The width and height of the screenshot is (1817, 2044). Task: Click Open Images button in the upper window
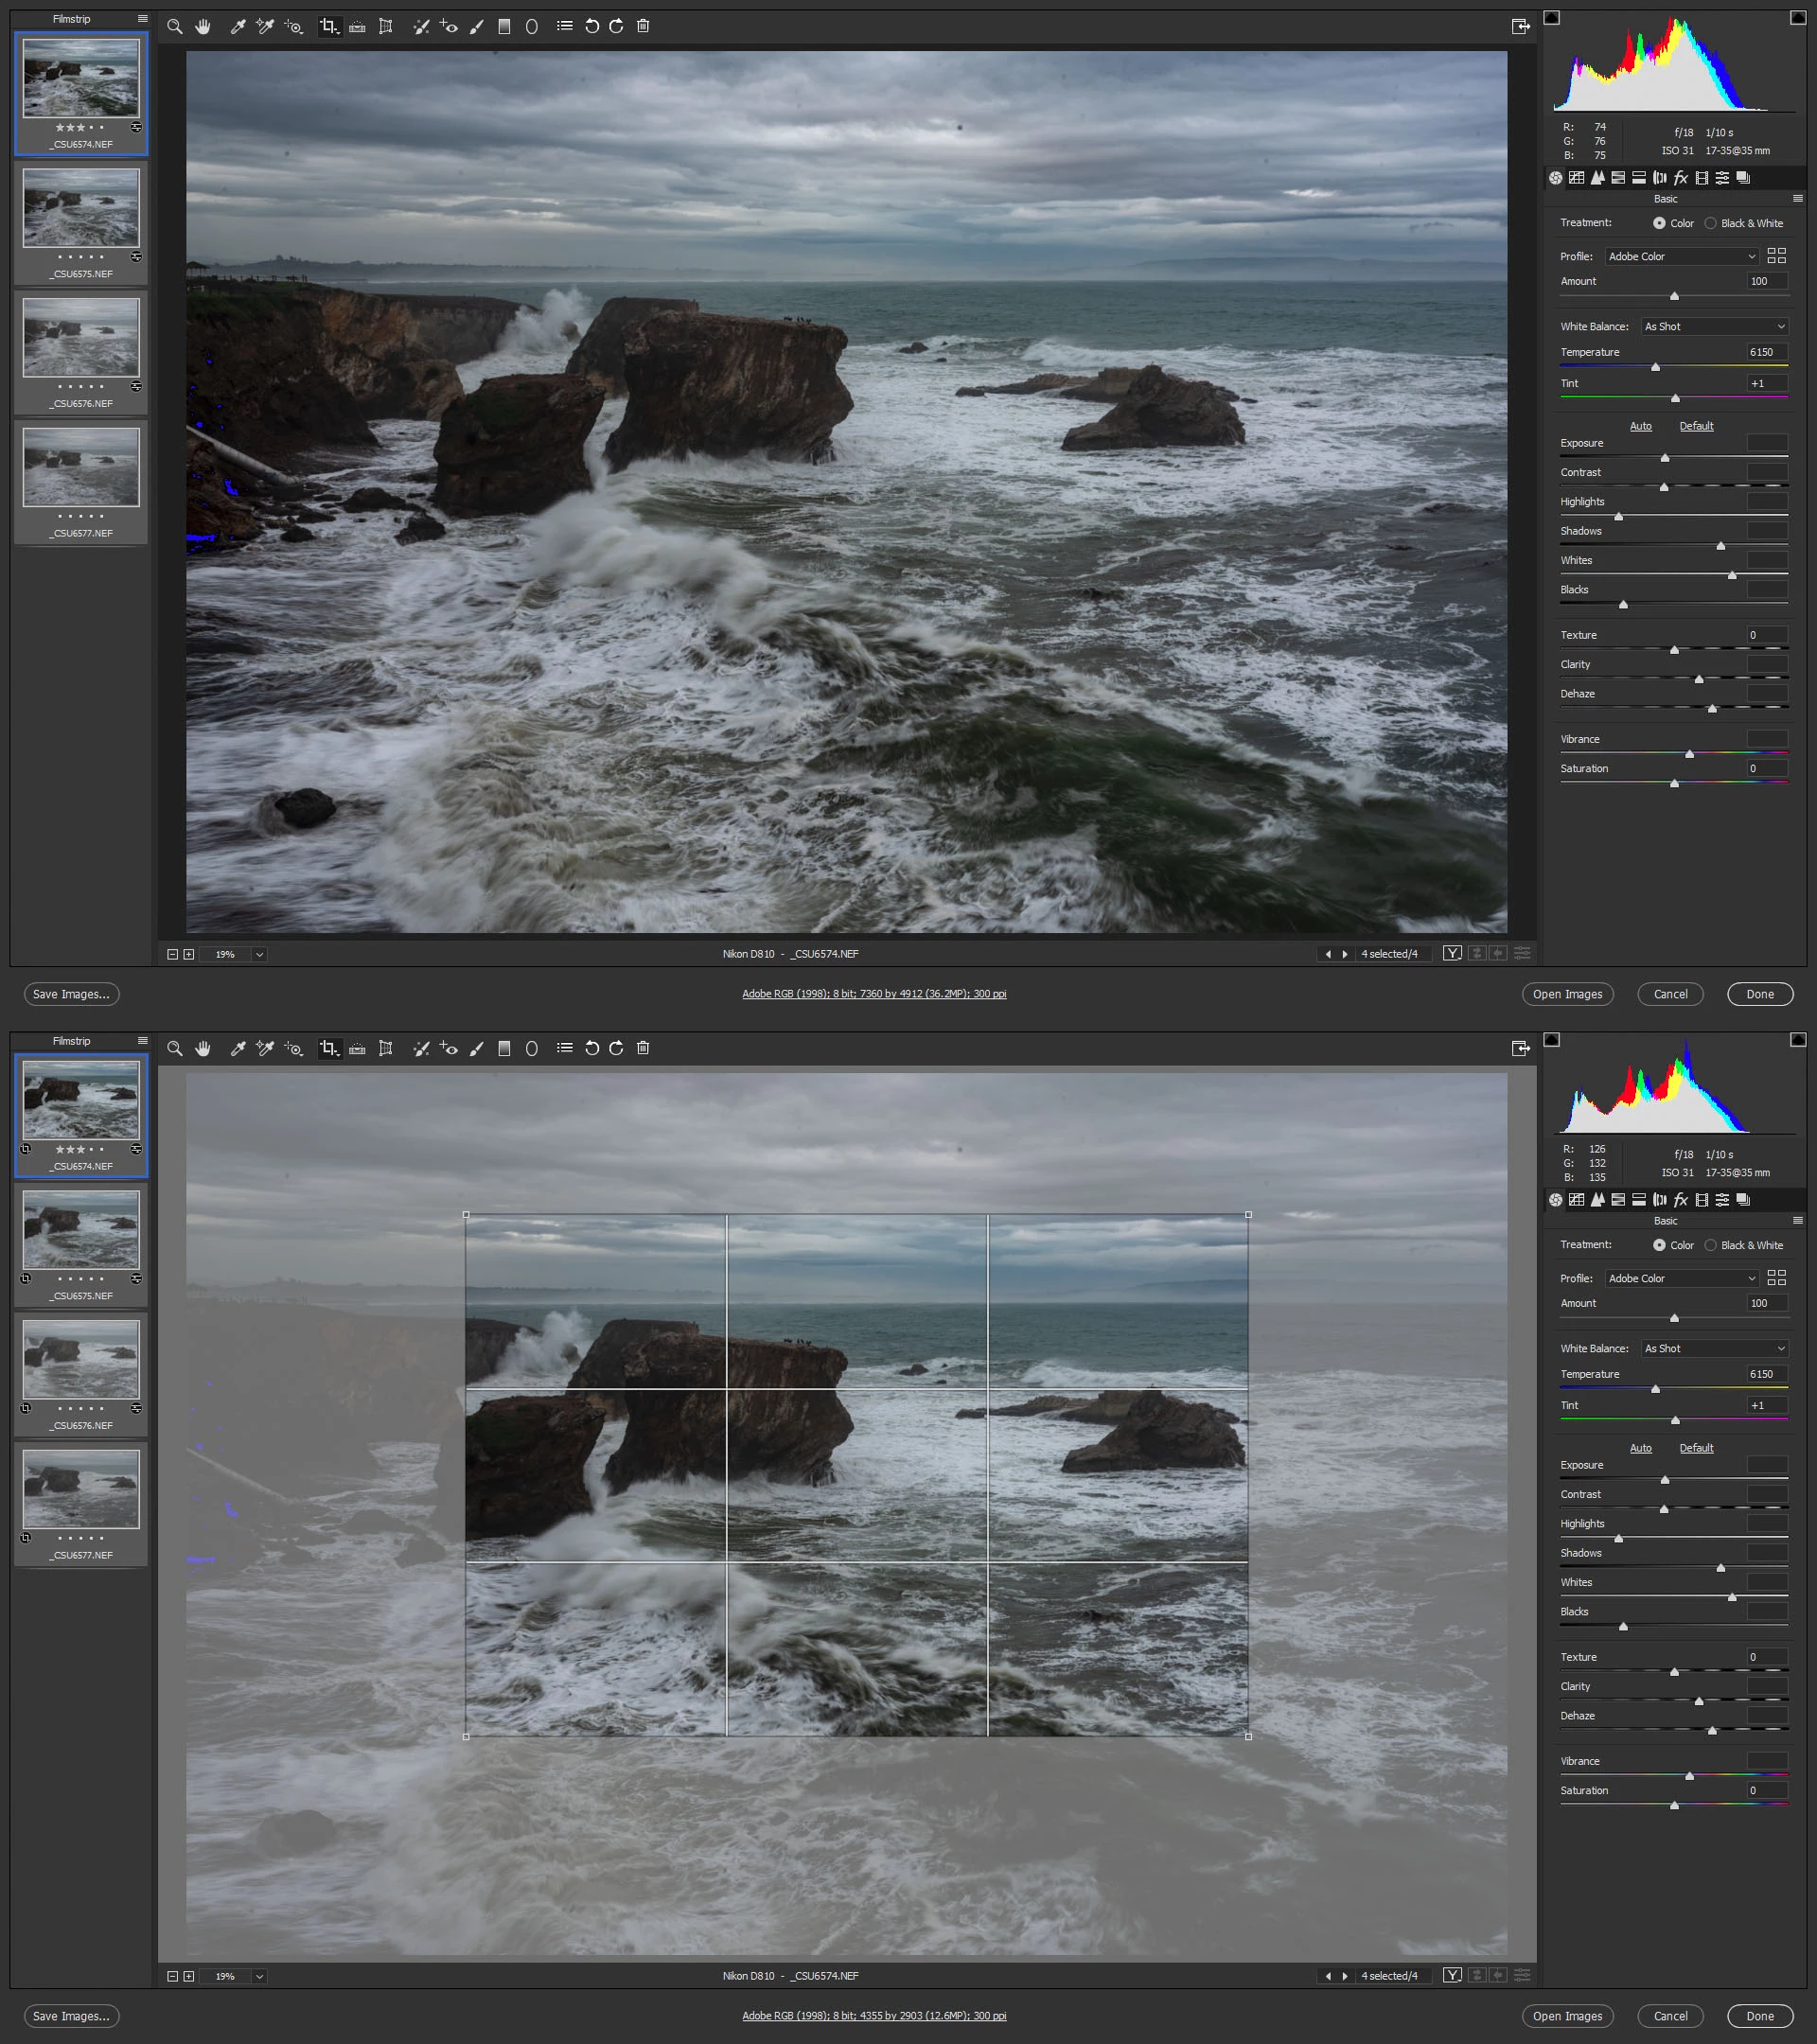[x=1566, y=994]
